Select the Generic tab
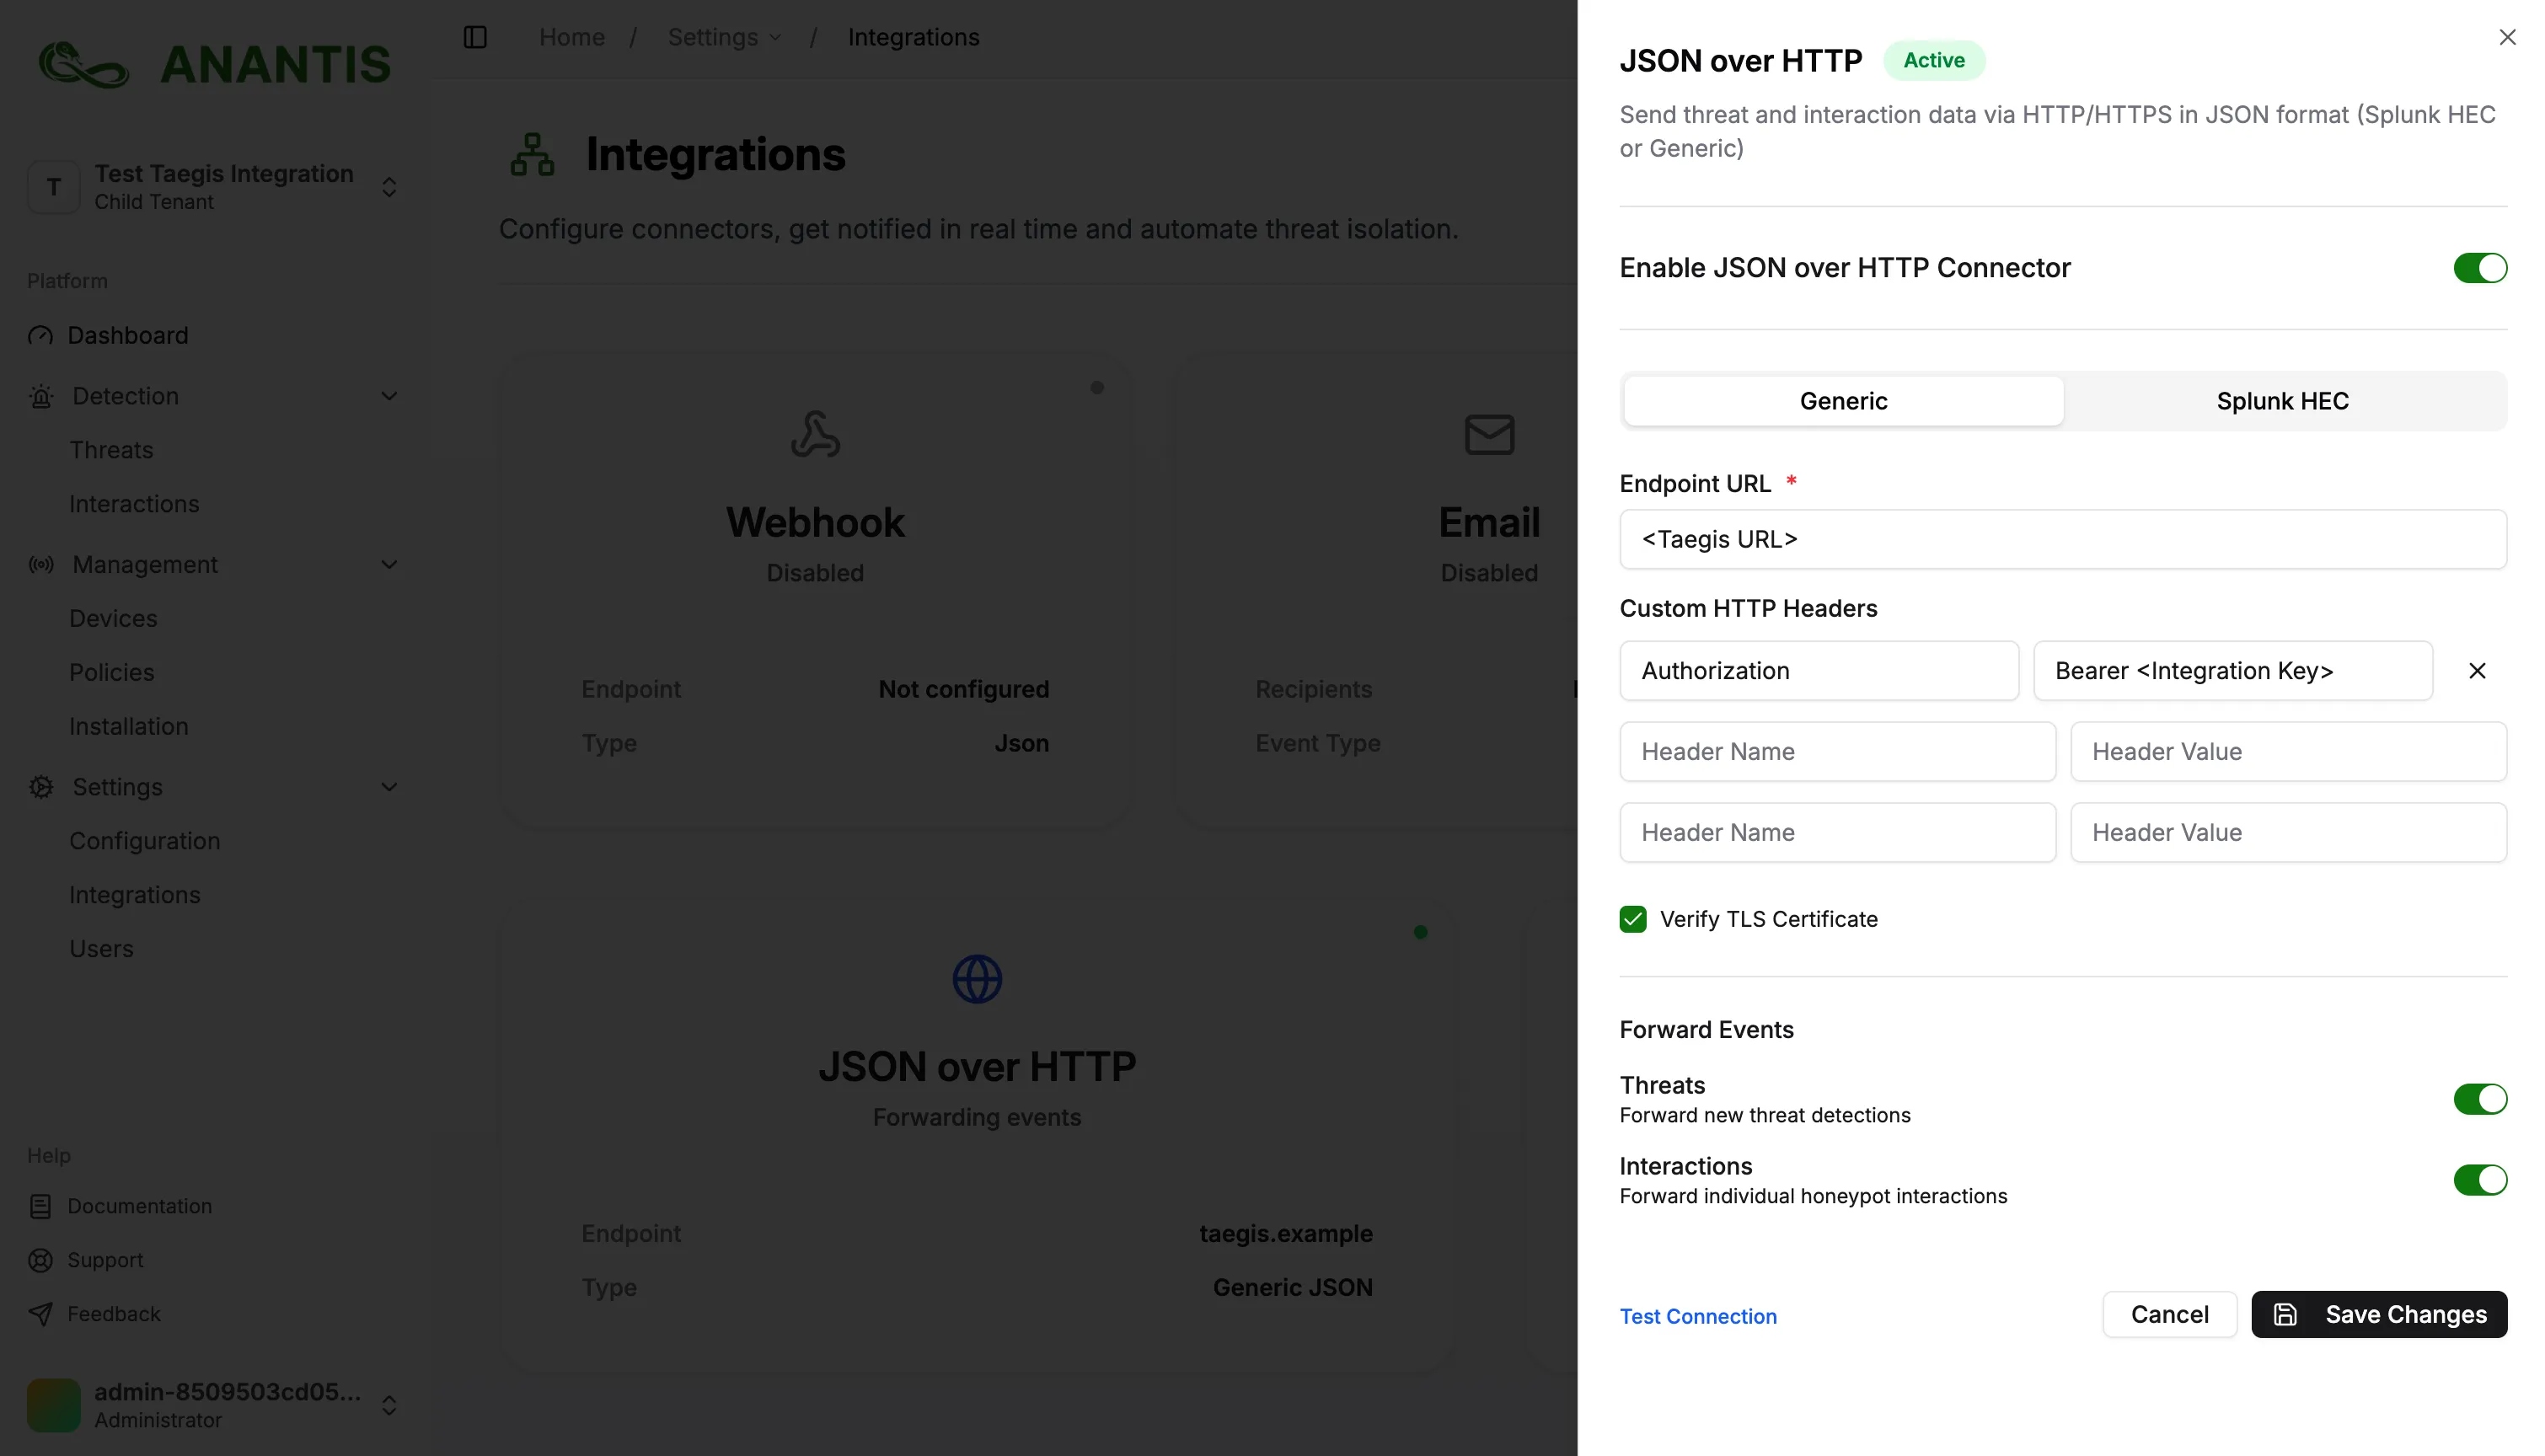 1843,401
